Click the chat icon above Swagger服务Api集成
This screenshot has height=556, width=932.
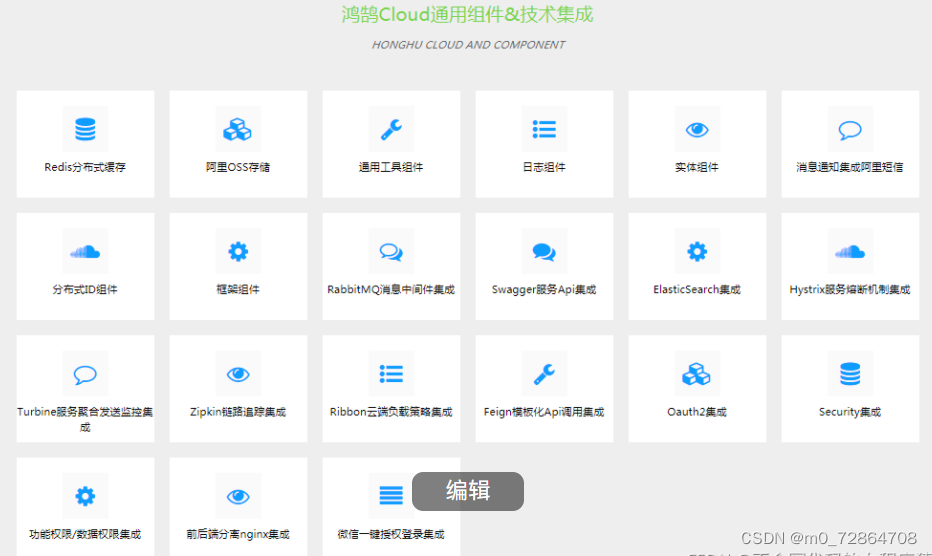[x=544, y=252]
